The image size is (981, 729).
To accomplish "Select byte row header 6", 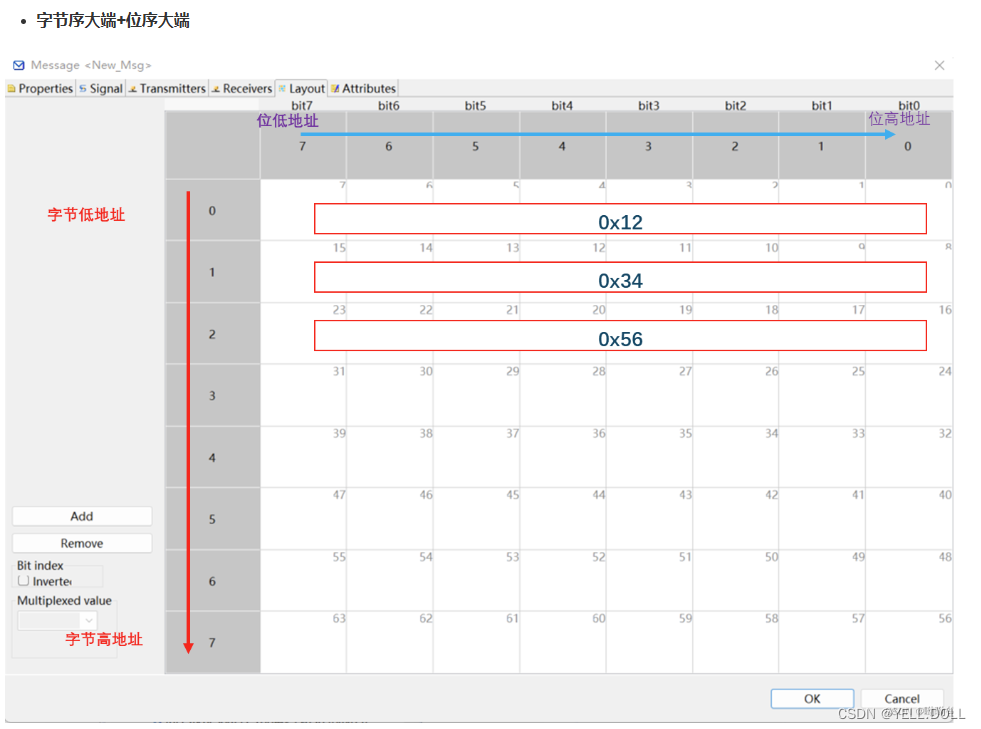I will point(213,581).
